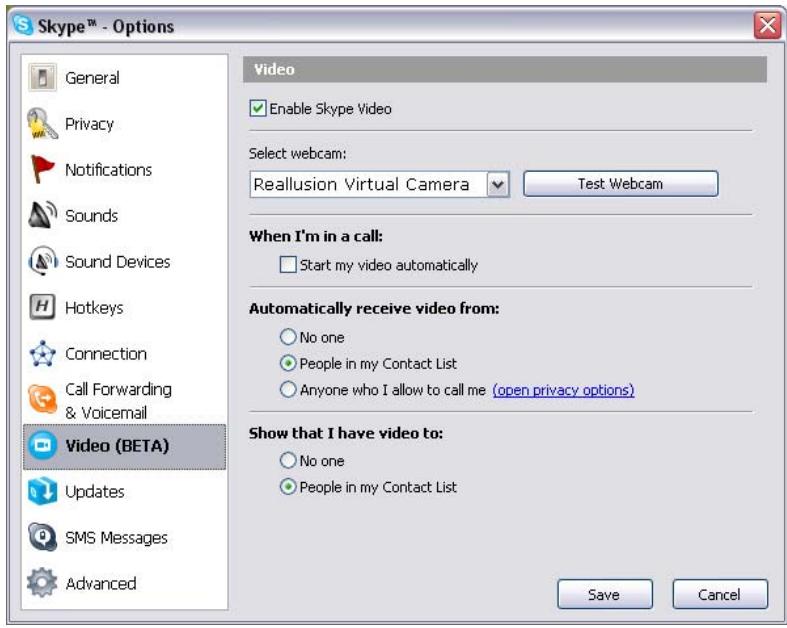Click the red flag Notifications icon
Viewport: 787px width, 628px height.
click(42, 169)
